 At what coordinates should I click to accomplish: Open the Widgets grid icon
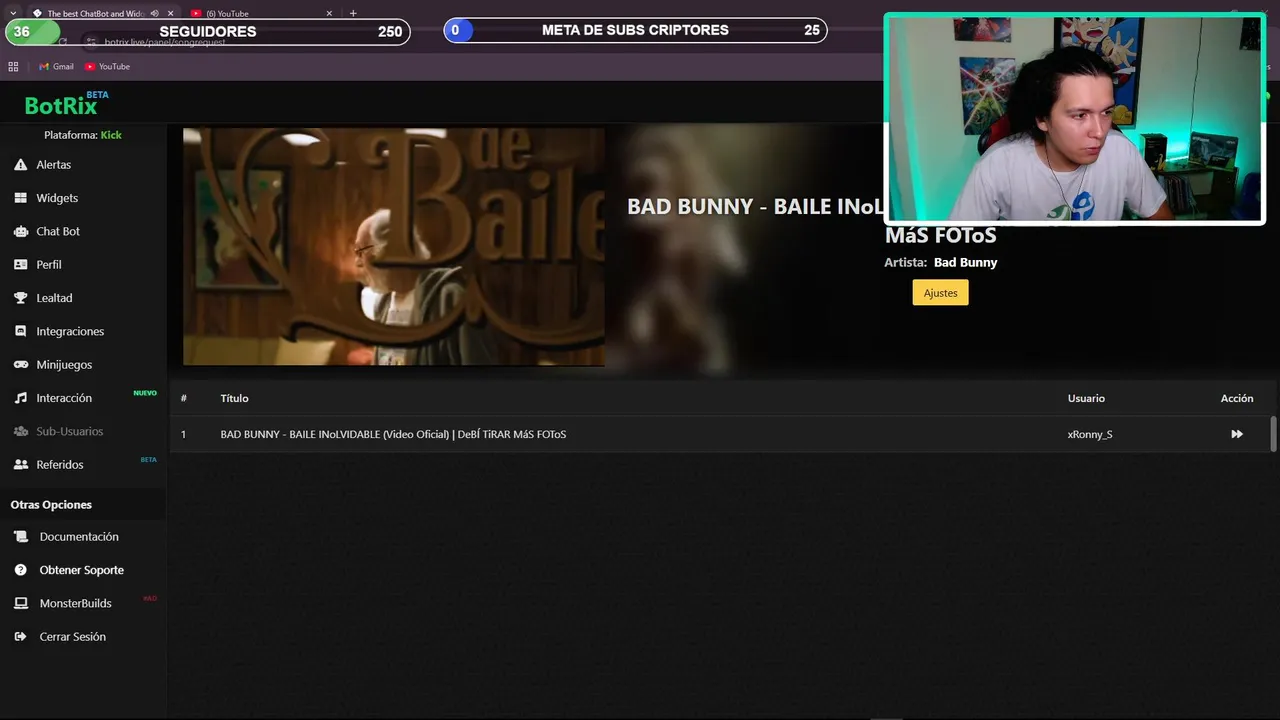(x=20, y=198)
